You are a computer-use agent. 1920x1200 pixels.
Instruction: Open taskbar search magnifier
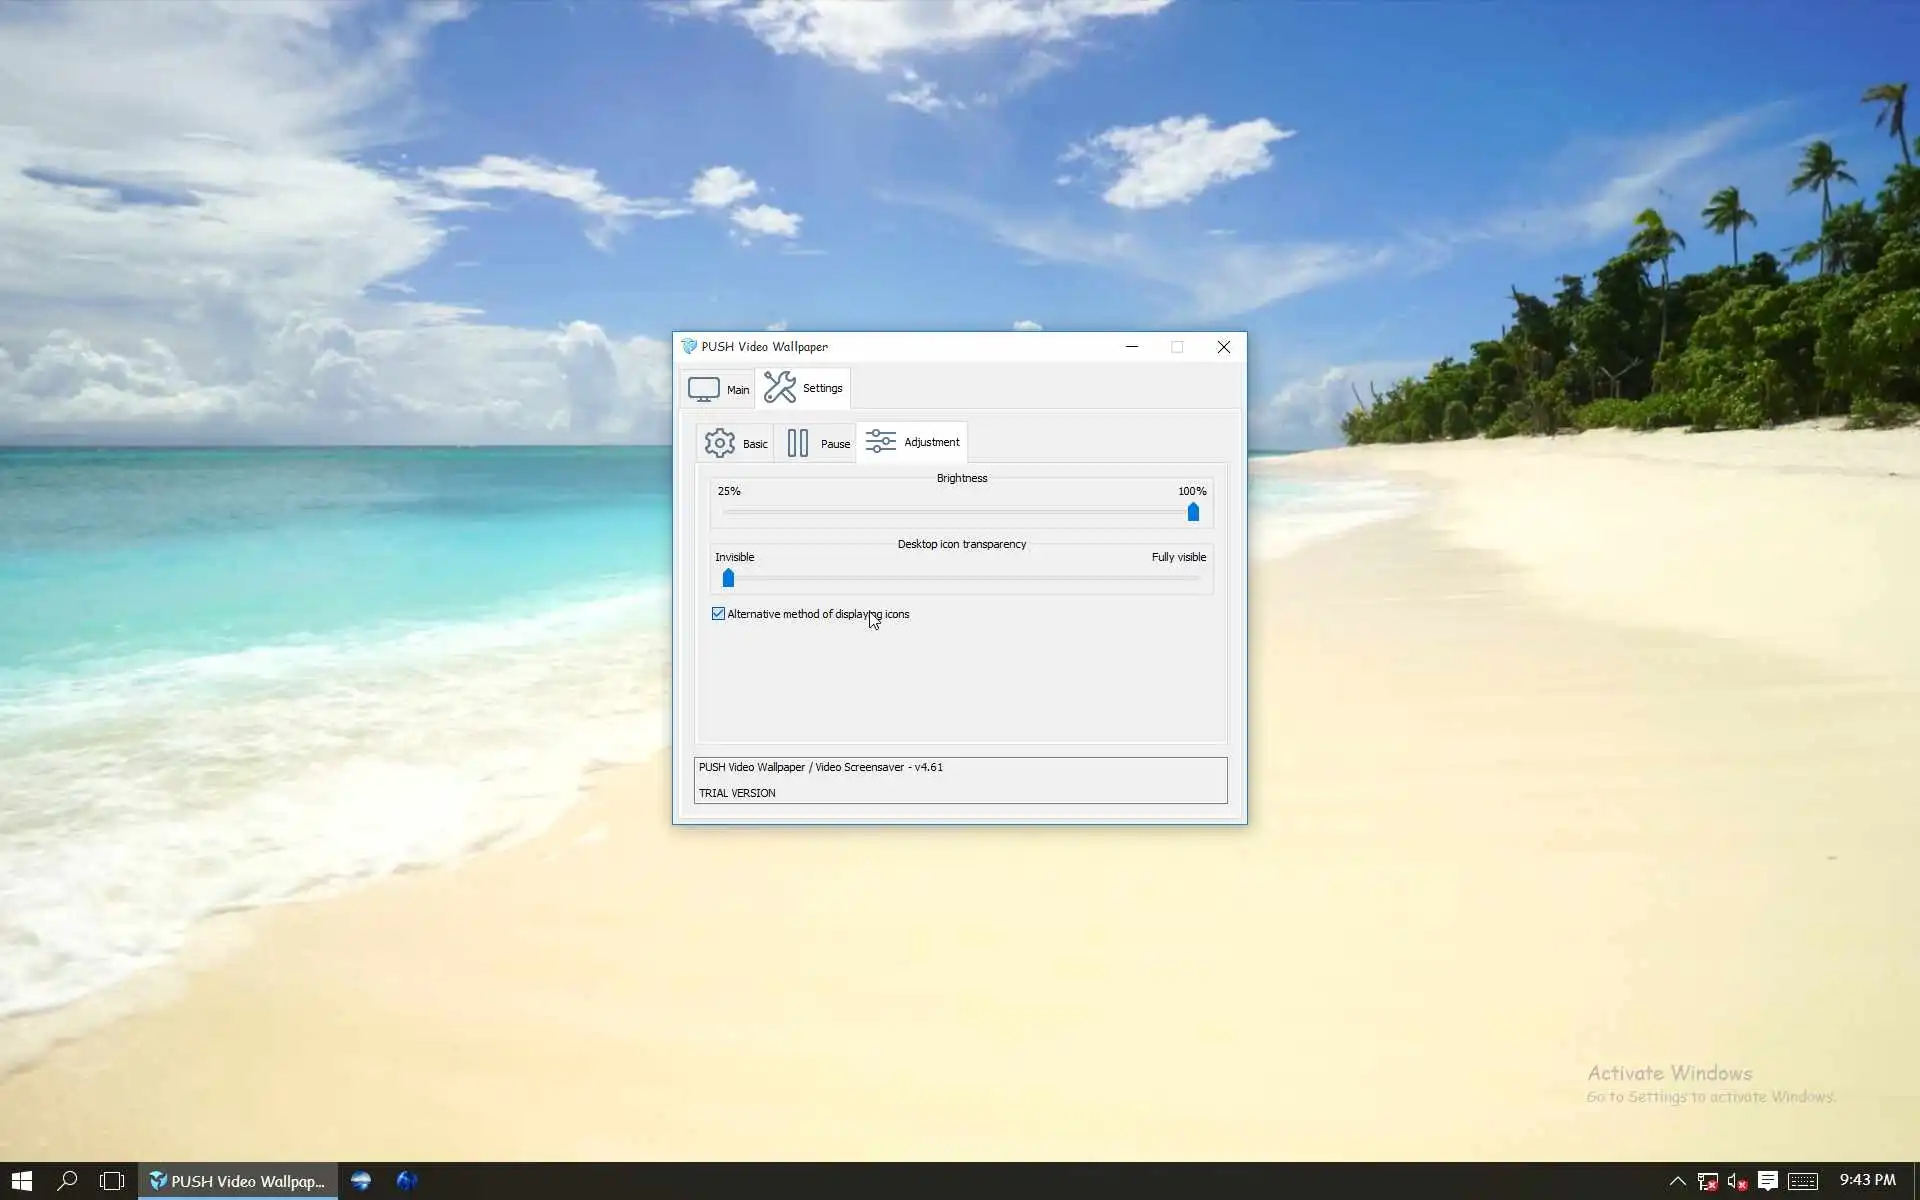click(67, 1181)
